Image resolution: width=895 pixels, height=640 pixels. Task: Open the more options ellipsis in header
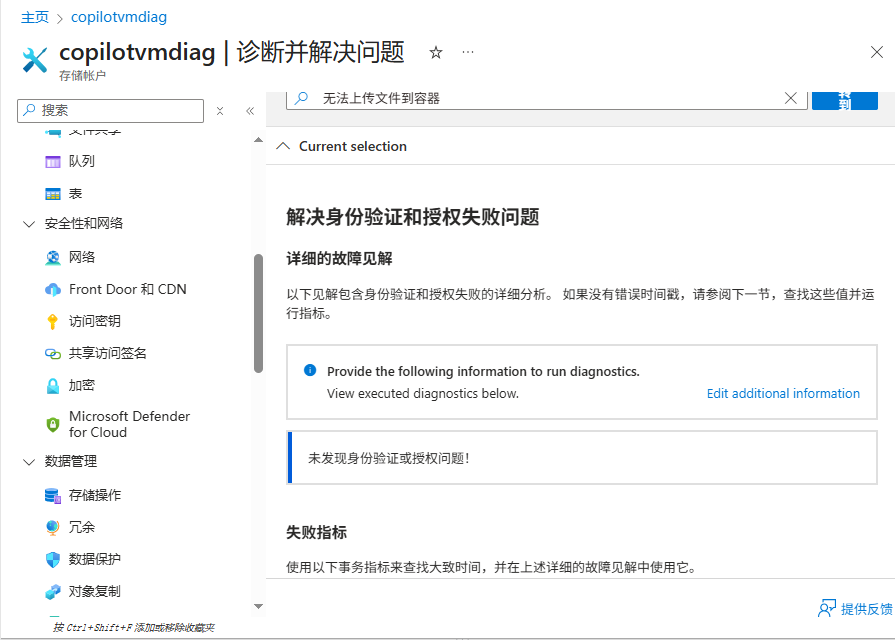pos(468,52)
